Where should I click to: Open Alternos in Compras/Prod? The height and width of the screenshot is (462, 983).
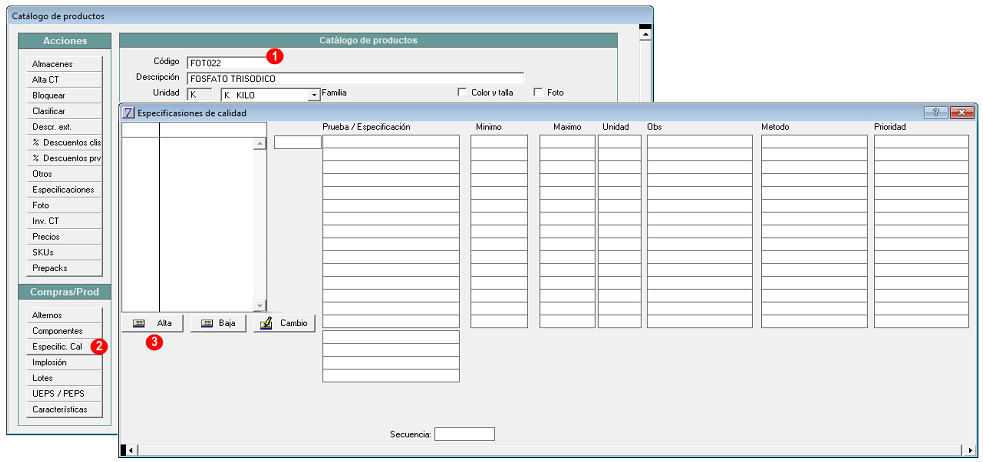tap(65, 315)
